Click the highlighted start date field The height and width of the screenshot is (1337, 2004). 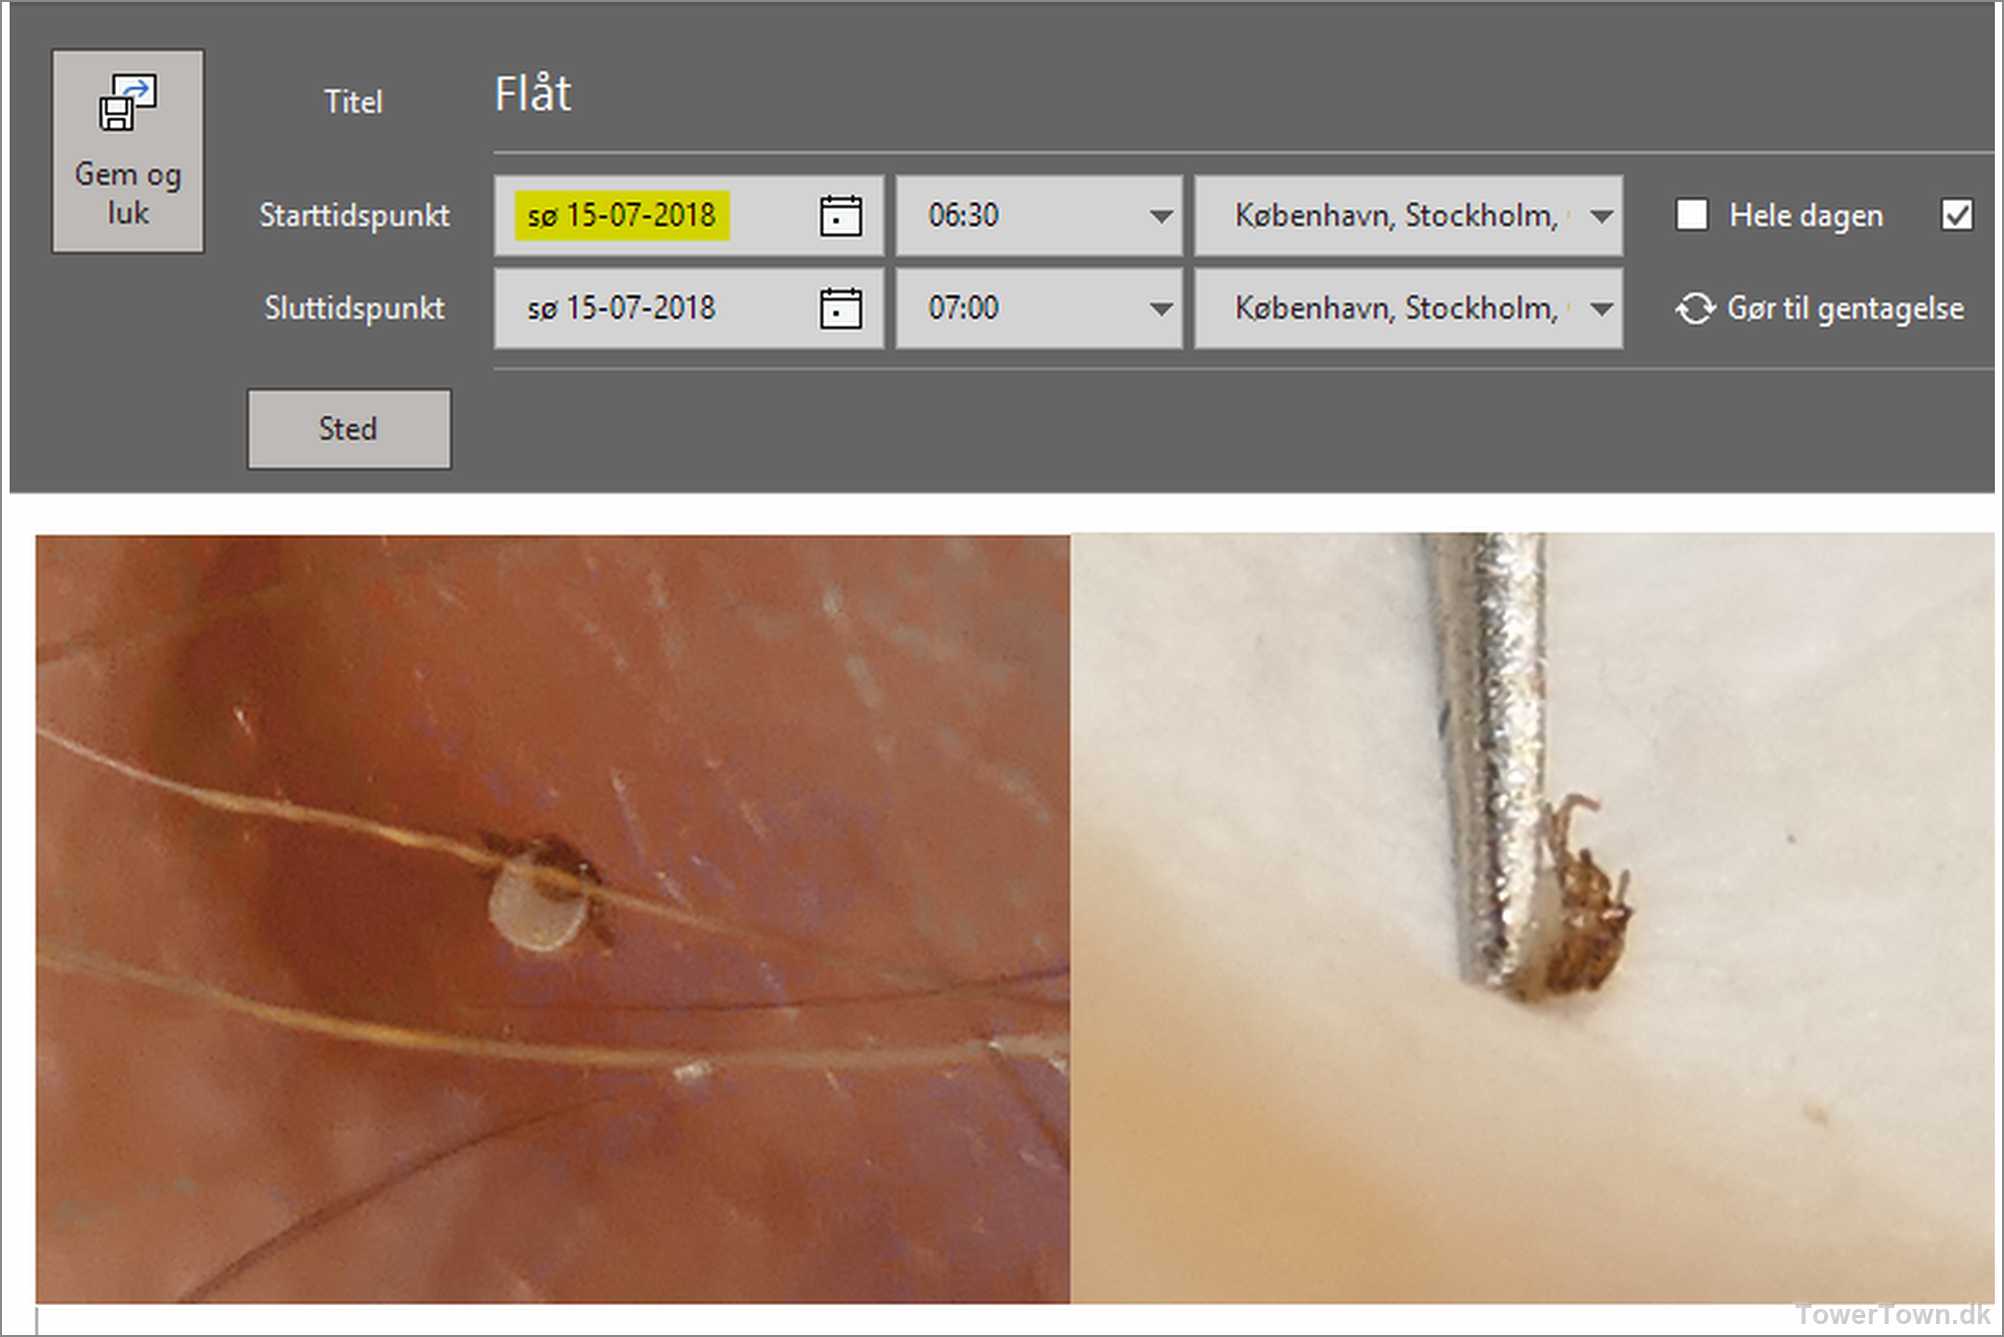pyautogui.click(x=622, y=216)
